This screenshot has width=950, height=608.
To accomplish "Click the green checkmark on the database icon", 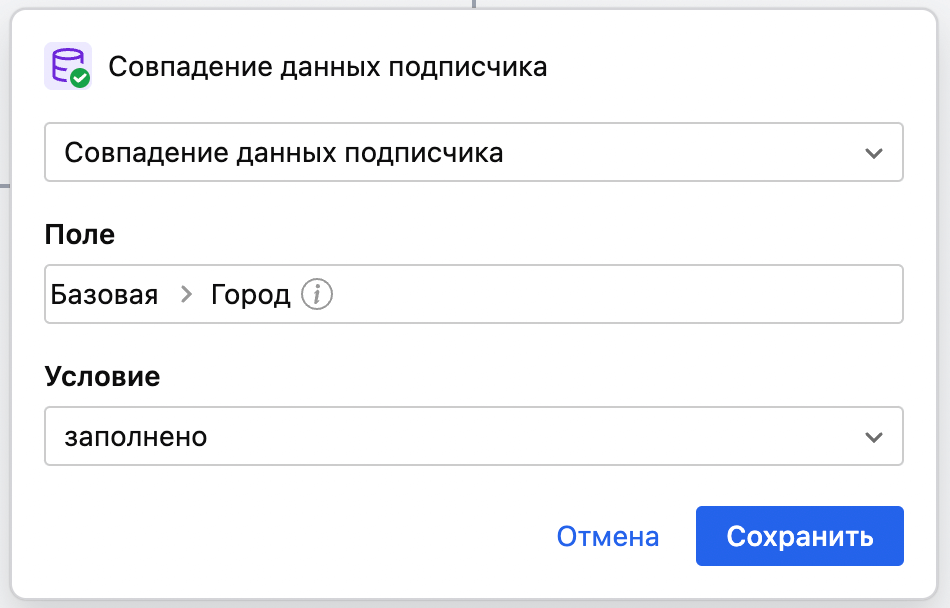I will point(80,78).
